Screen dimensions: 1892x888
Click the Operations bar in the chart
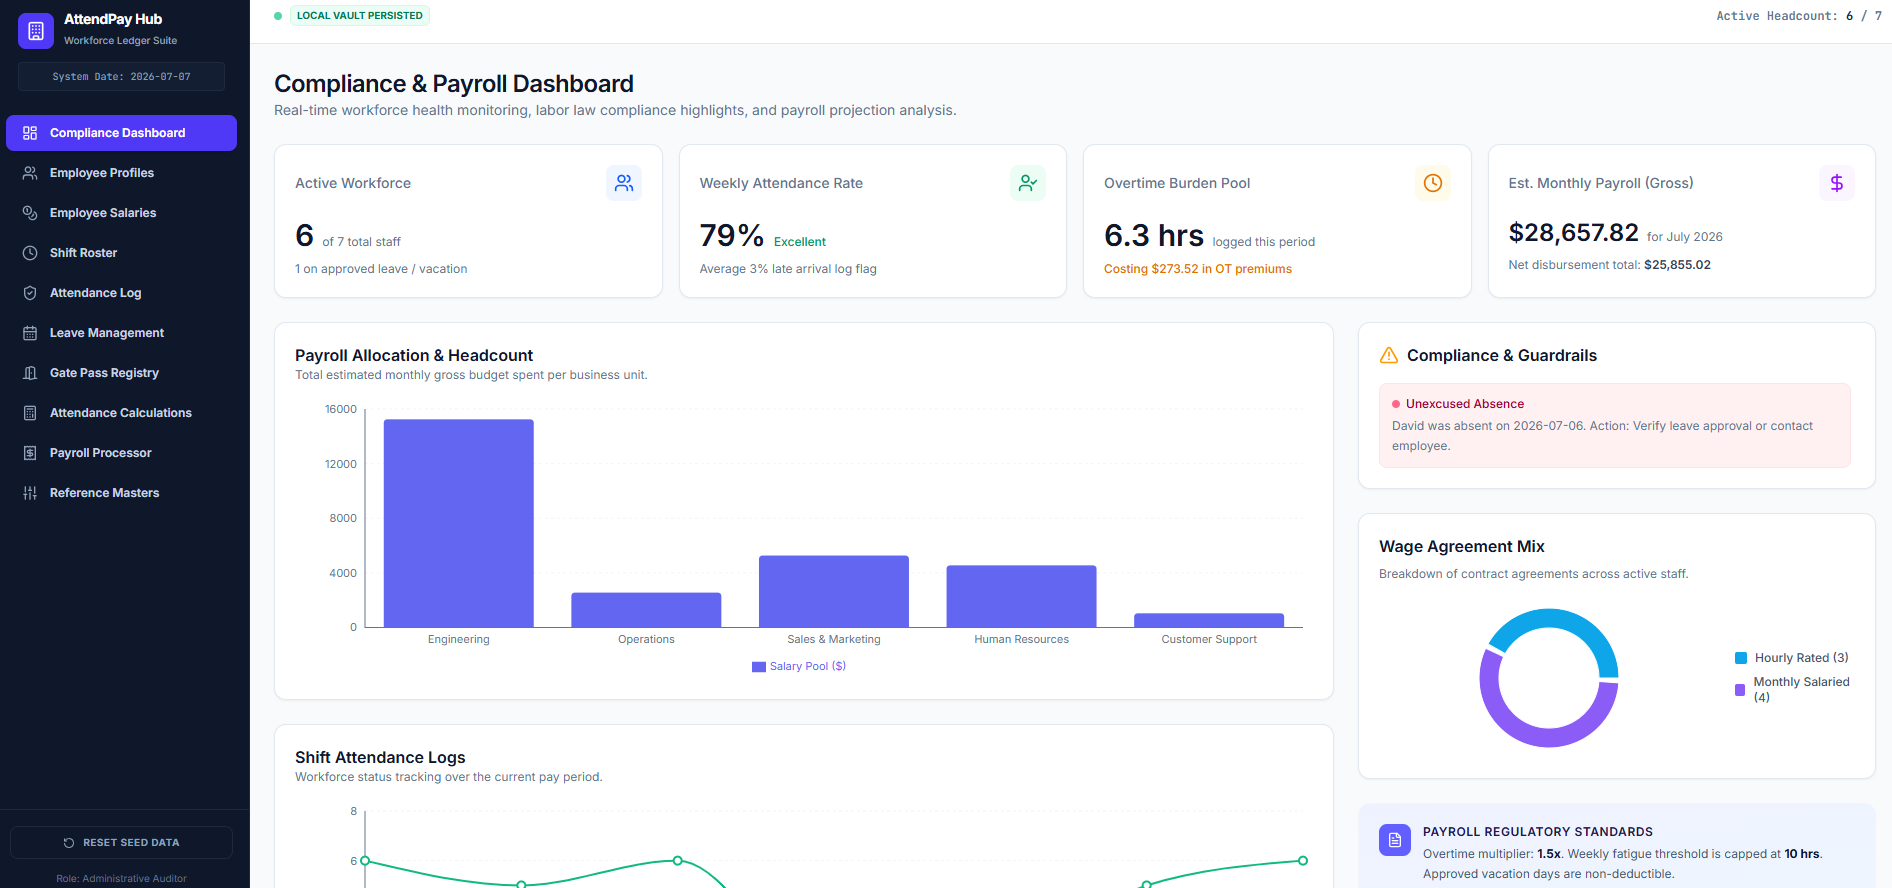coord(646,610)
